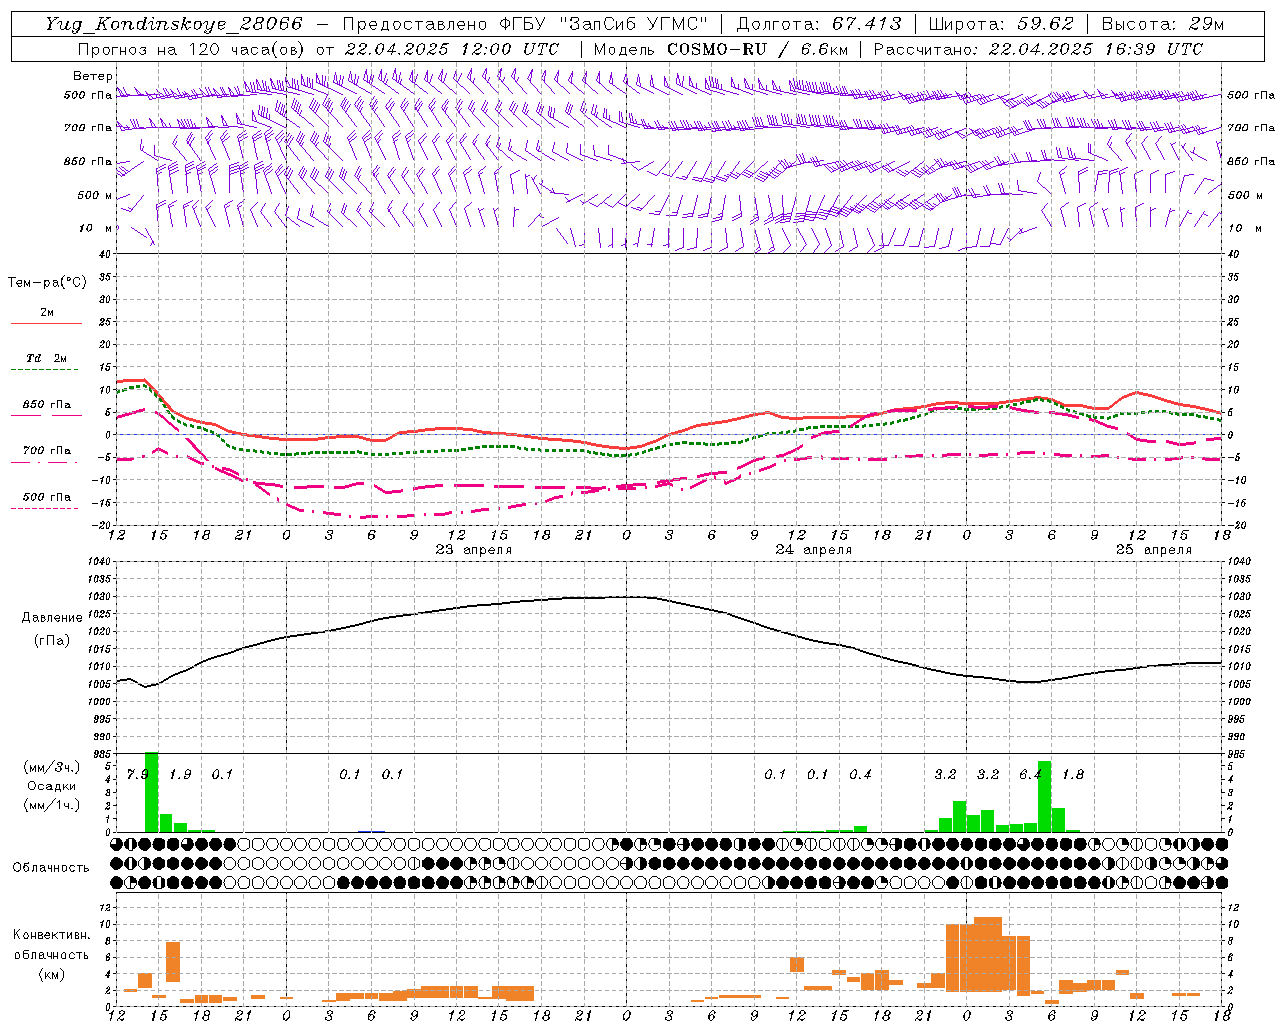Click the longitude value Долгота: 67.413
1280x1024 pixels.
click(819, 24)
